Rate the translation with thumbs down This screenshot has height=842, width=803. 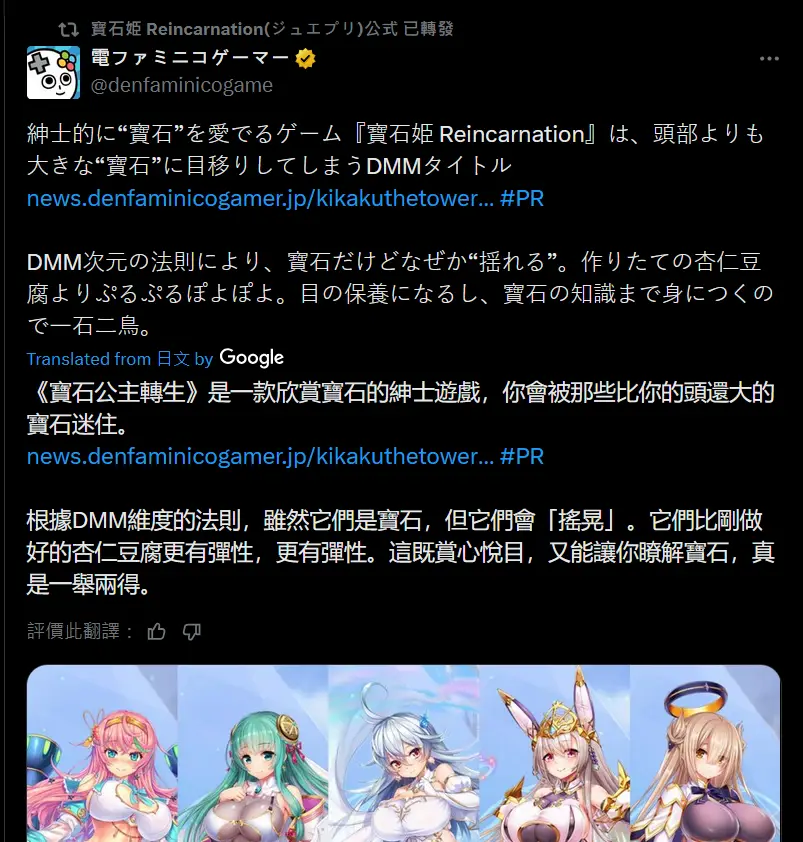(x=191, y=632)
